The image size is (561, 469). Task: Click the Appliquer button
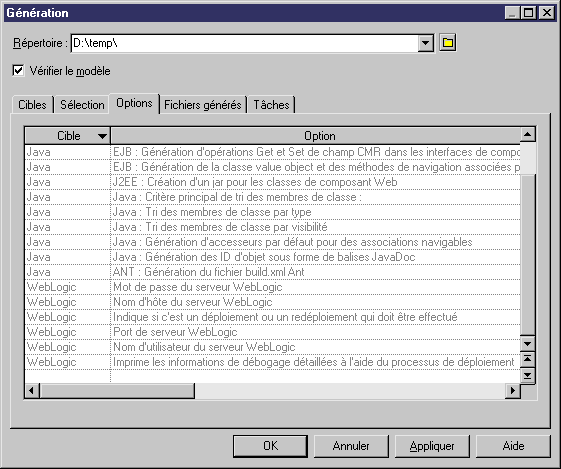coord(432,446)
